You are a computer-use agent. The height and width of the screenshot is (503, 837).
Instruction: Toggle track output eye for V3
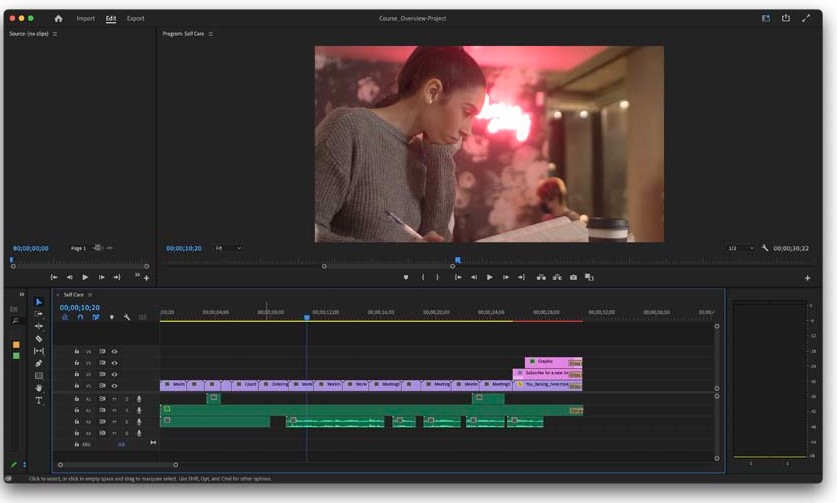114,363
